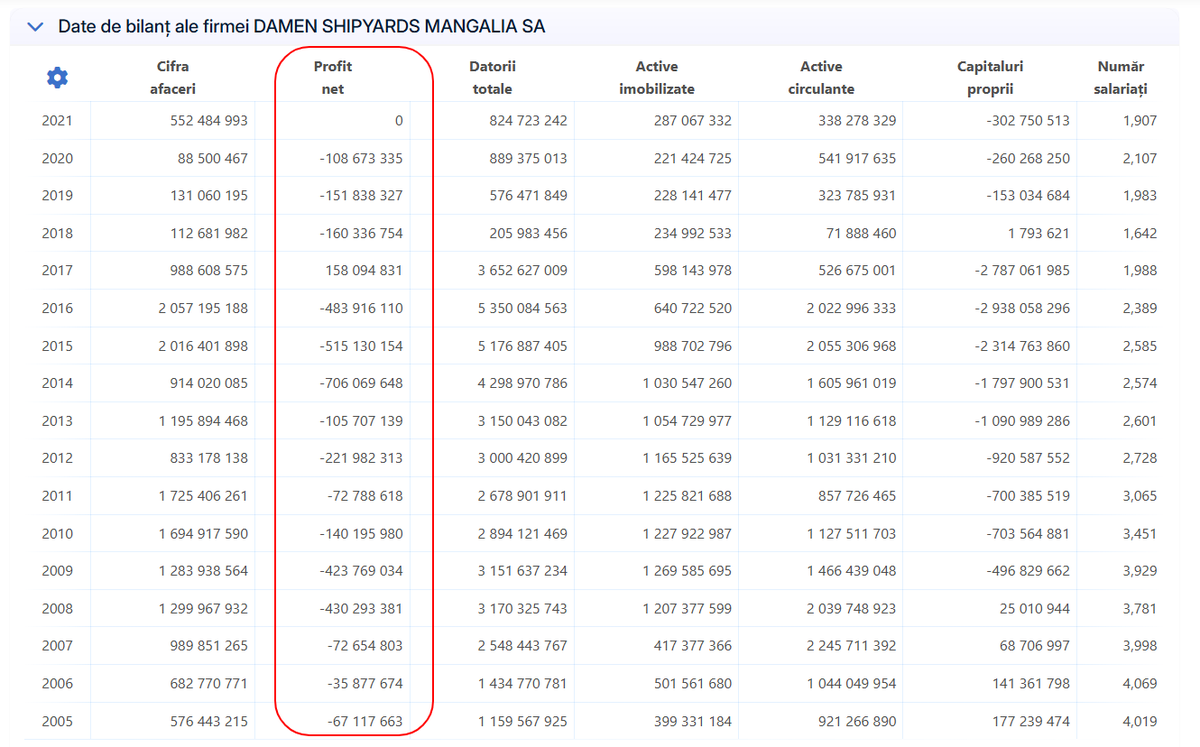Click equity value 177 239 474
Screen dimensions: 1200x747
coord(1031,721)
